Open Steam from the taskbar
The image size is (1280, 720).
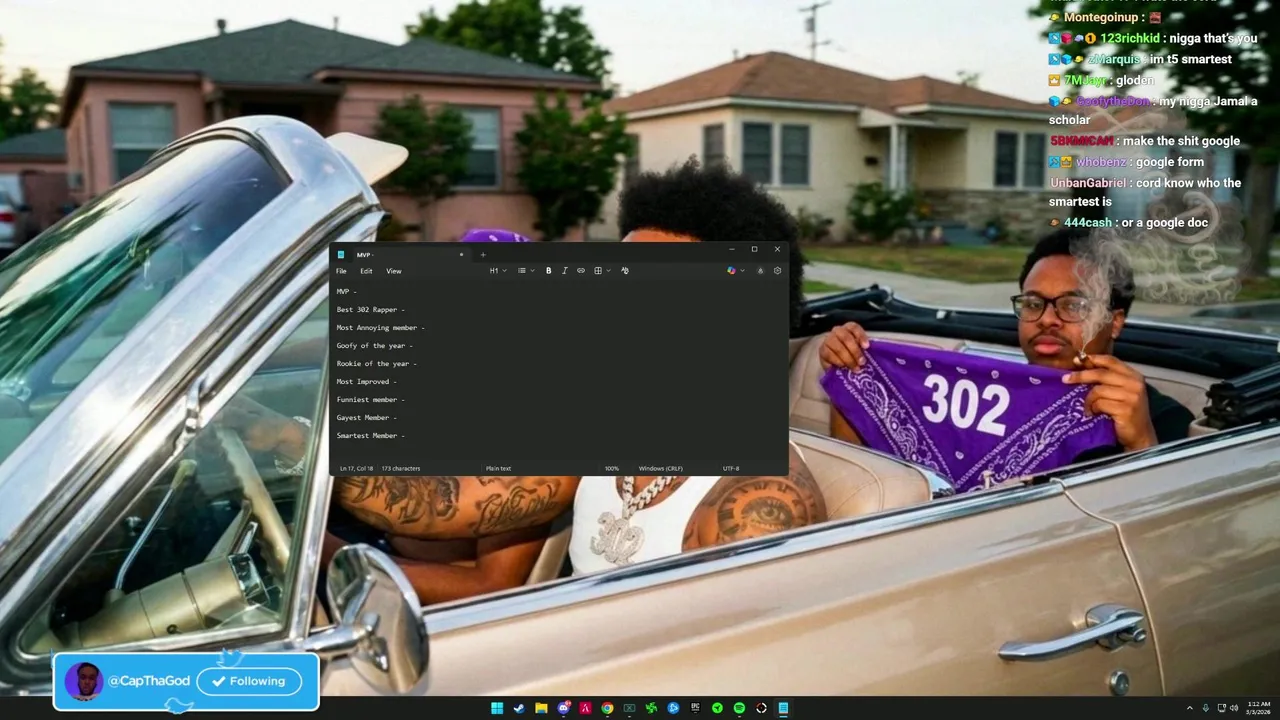(519, 708)
